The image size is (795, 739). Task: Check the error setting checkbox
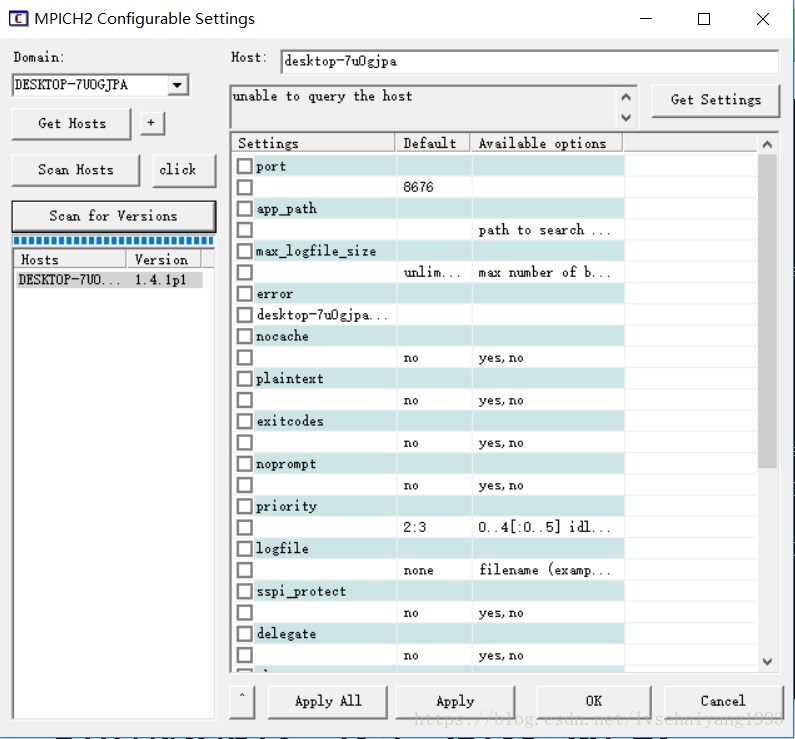tap(245, 293)
